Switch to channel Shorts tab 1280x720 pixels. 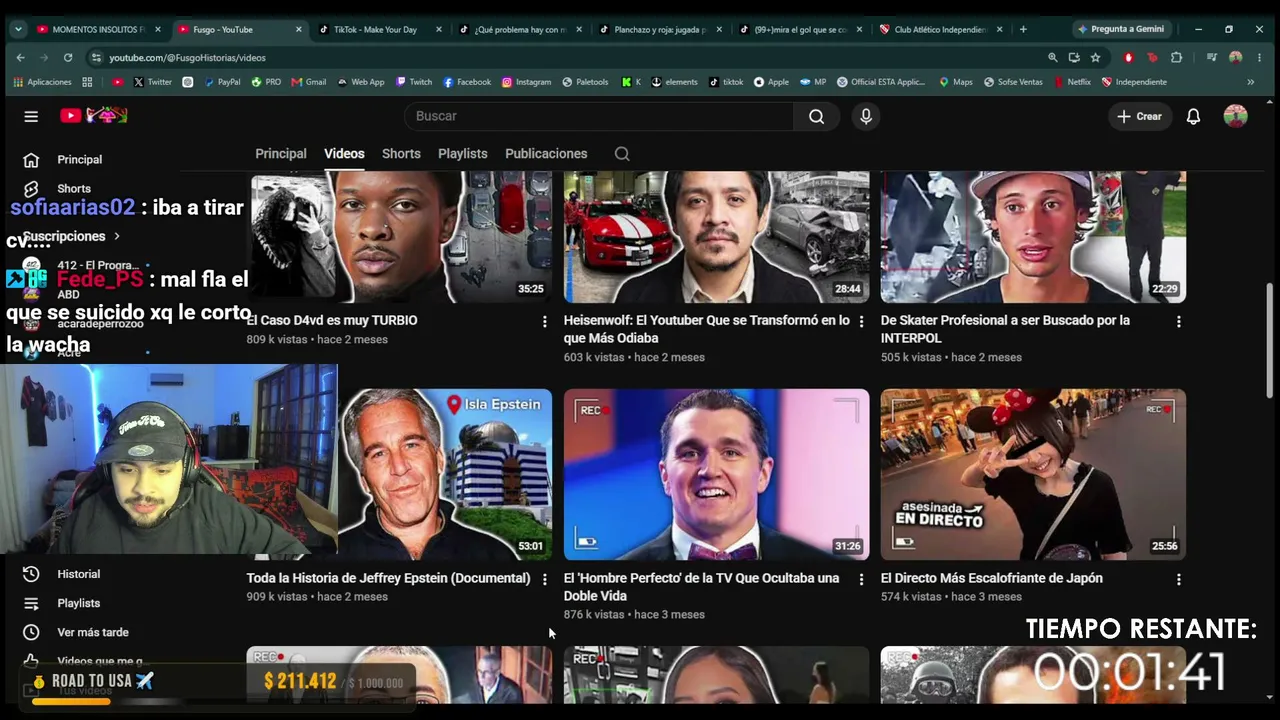(401, 154)
